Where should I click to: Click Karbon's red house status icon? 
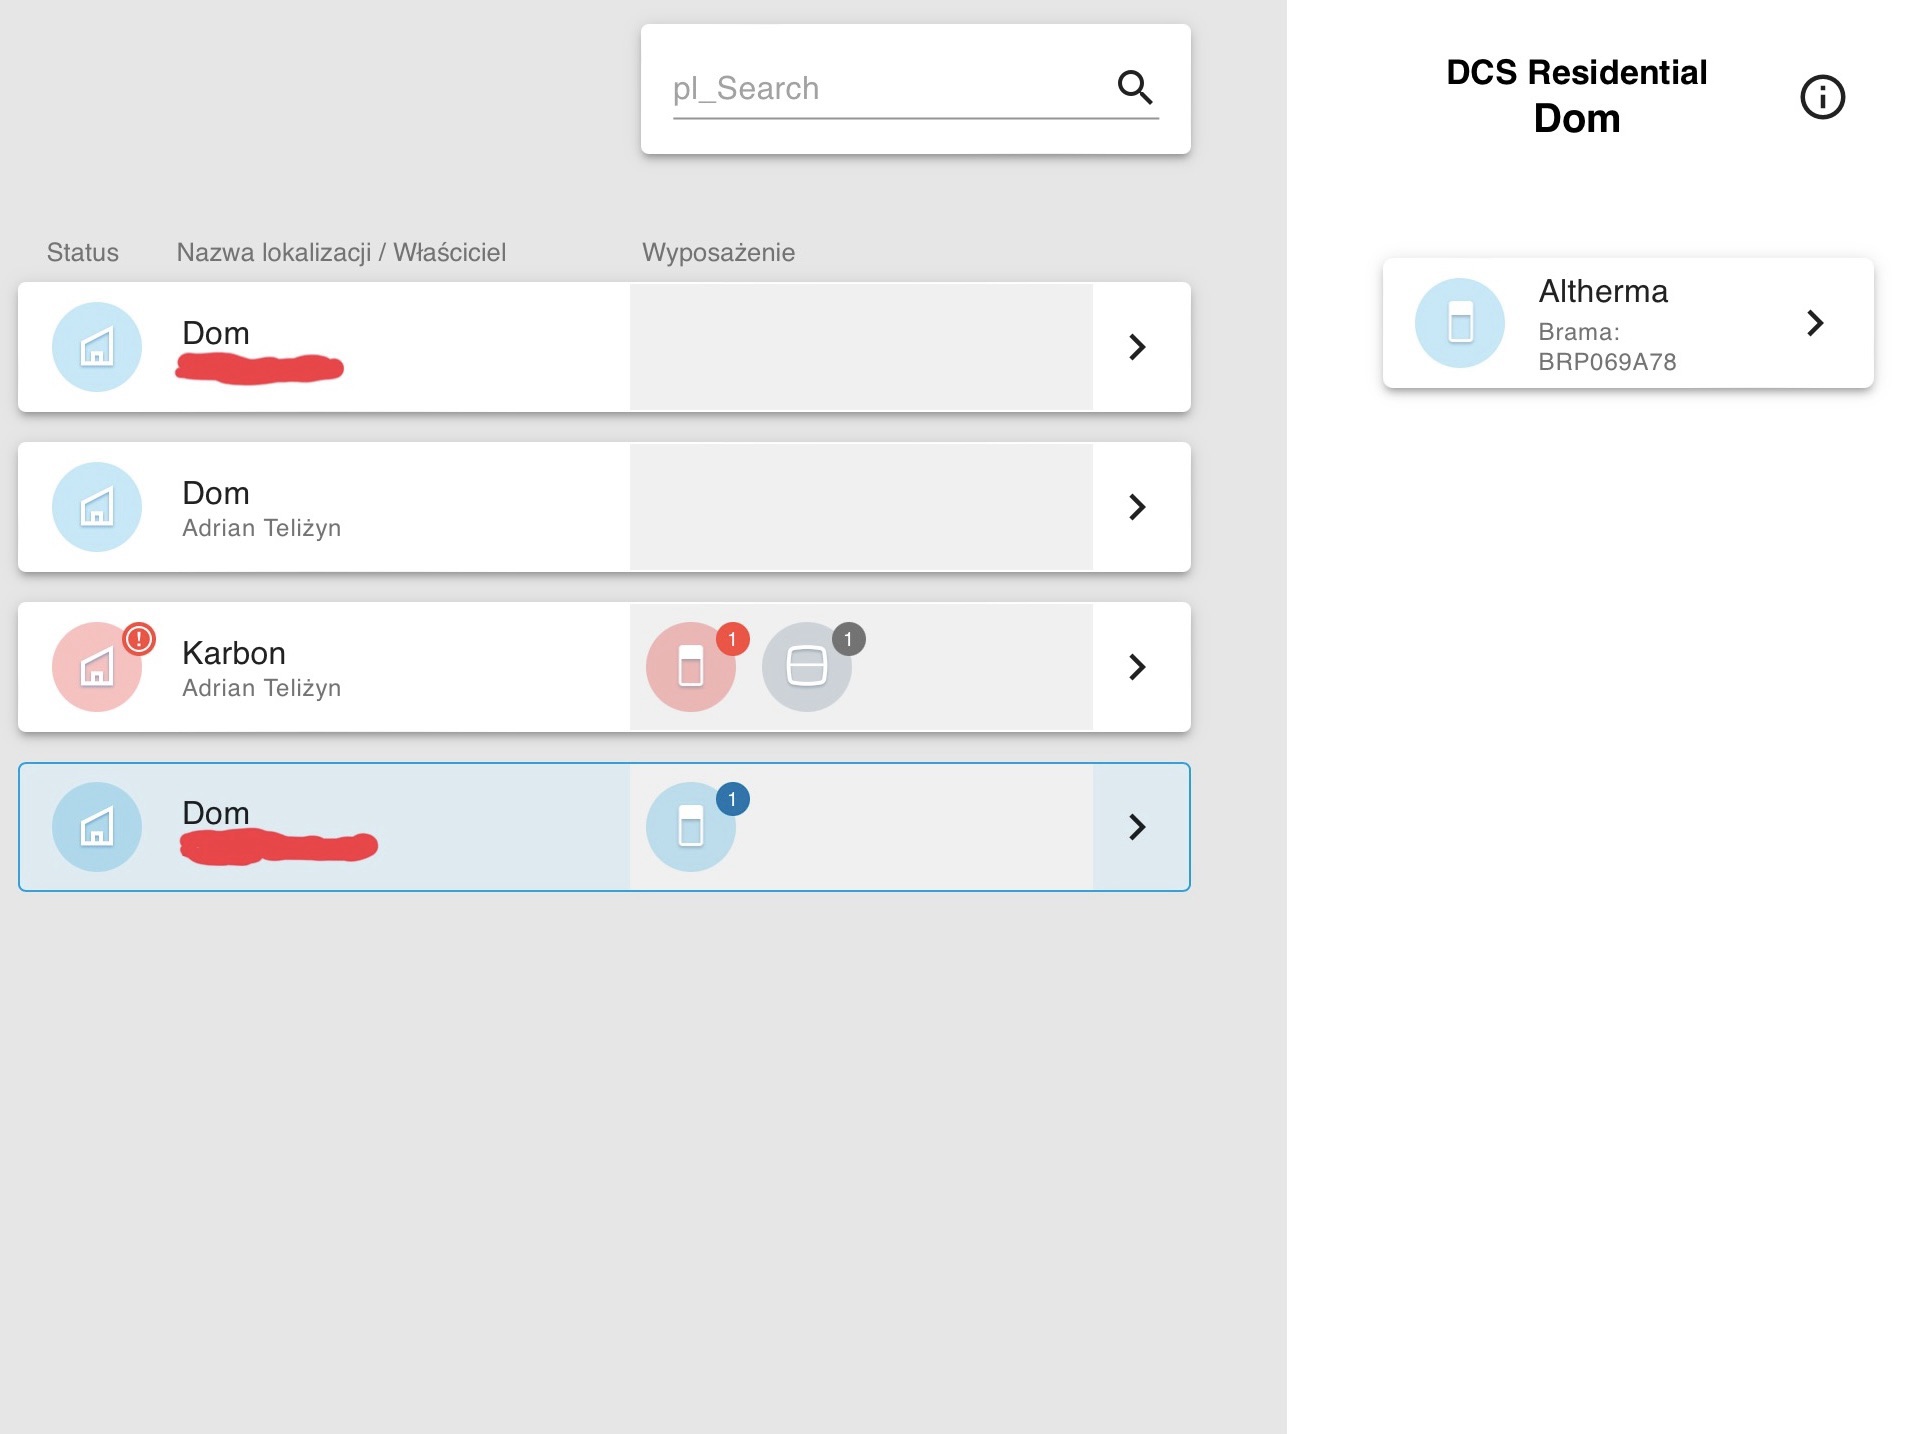(x=97, y=667)
